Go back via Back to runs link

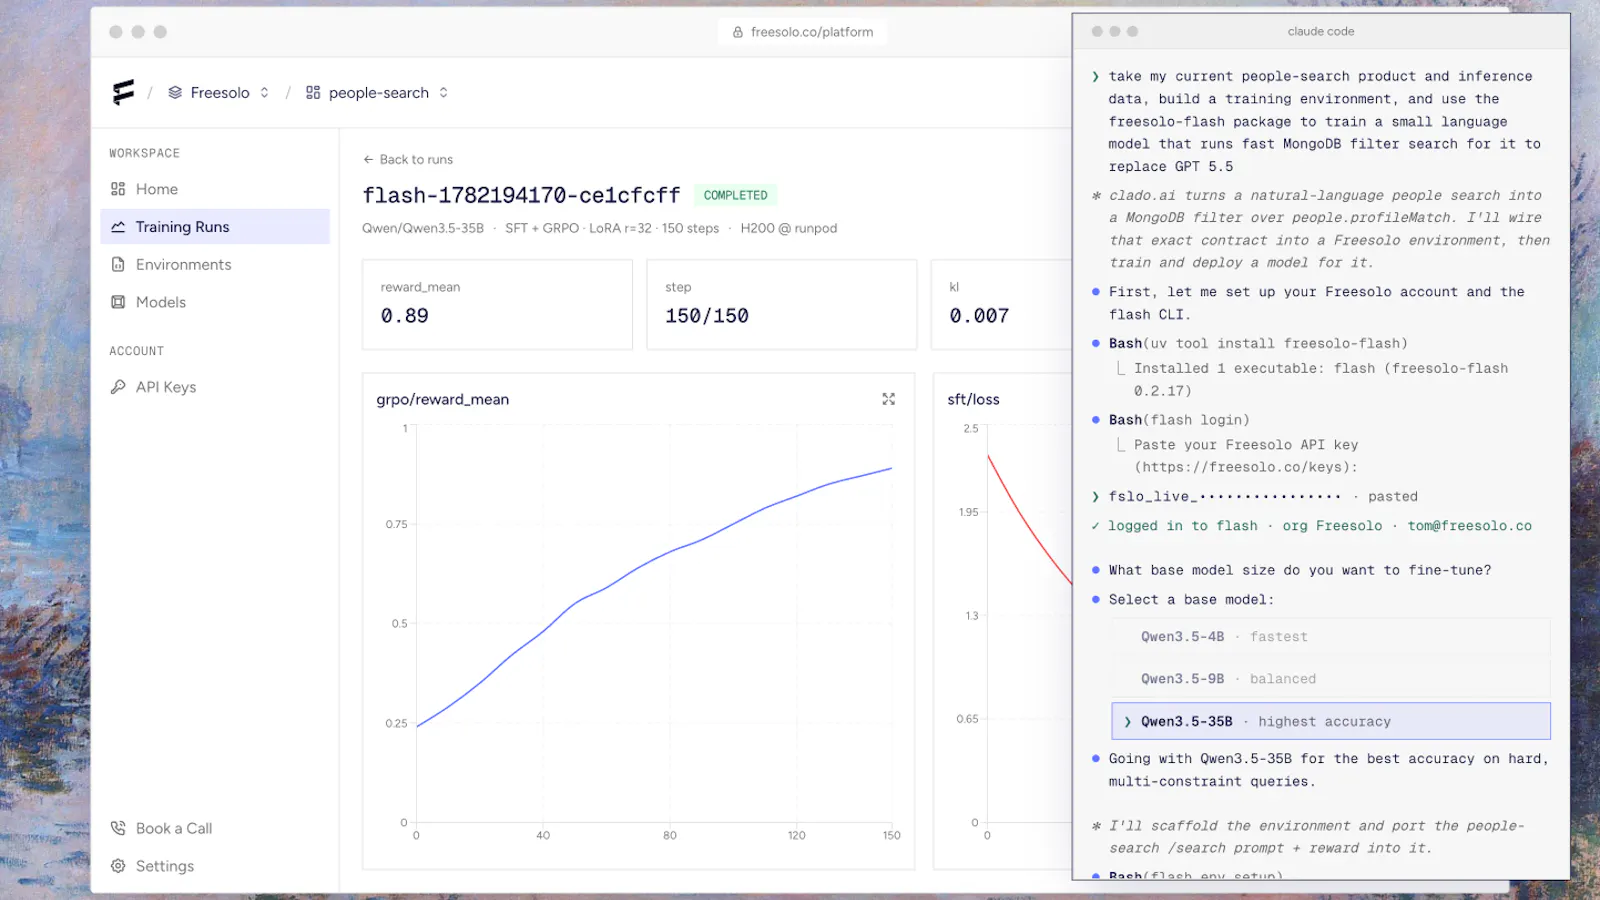408,159
